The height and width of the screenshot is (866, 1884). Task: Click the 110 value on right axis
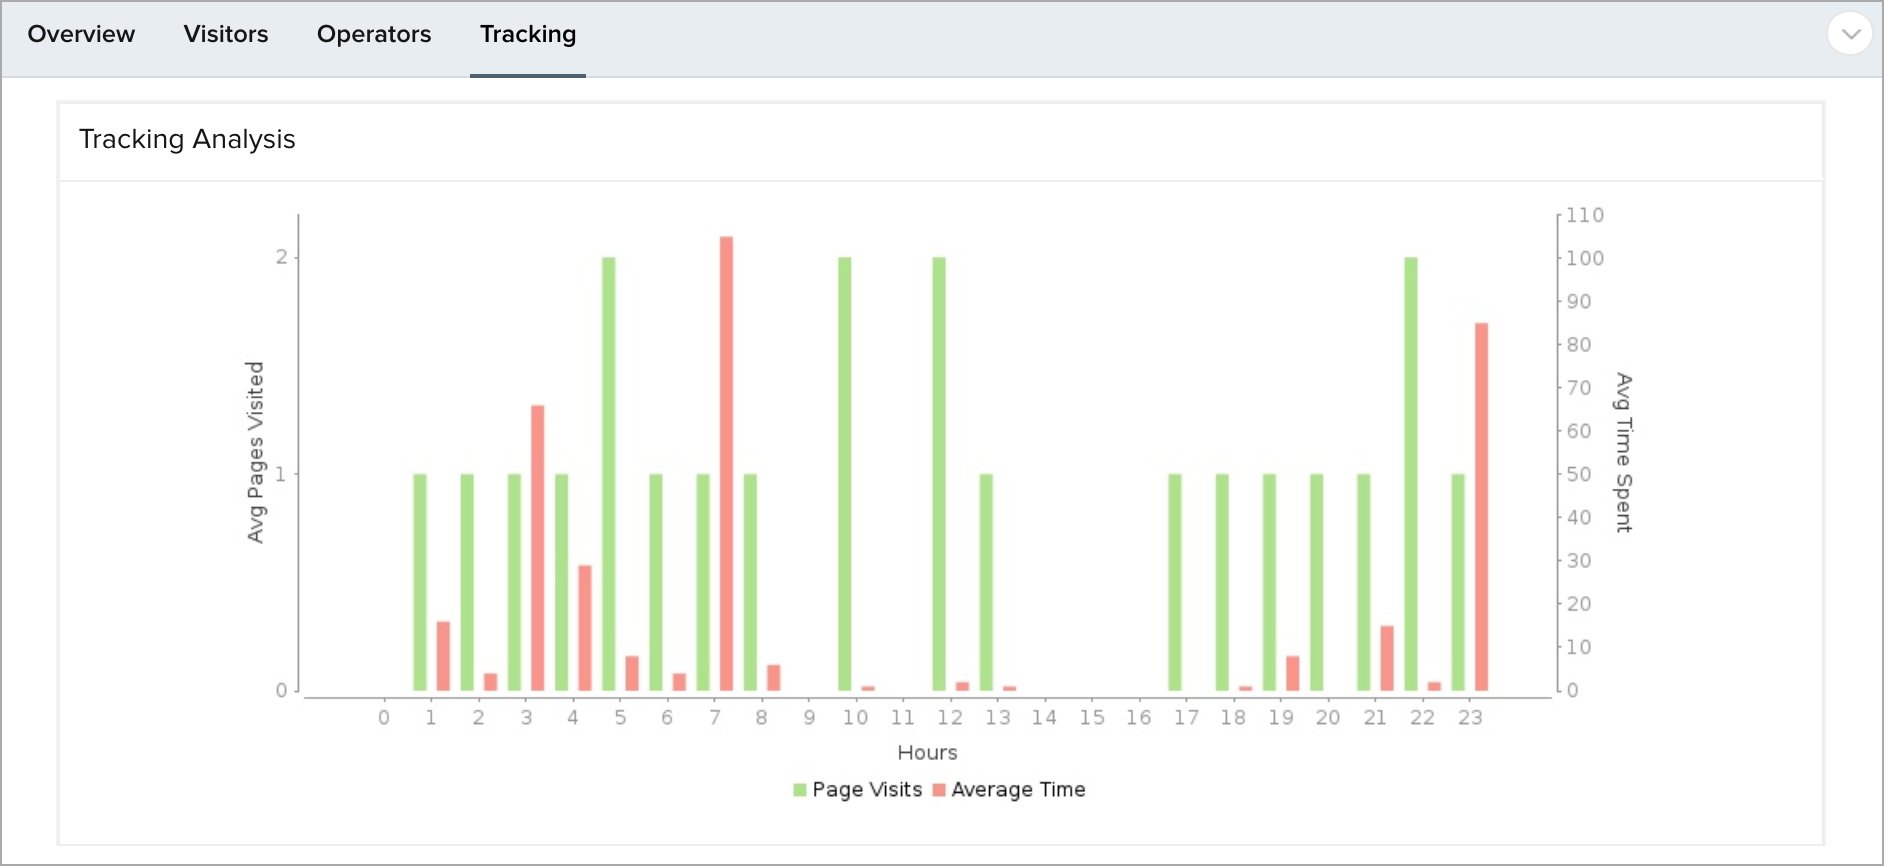(x=1585, y=215)
